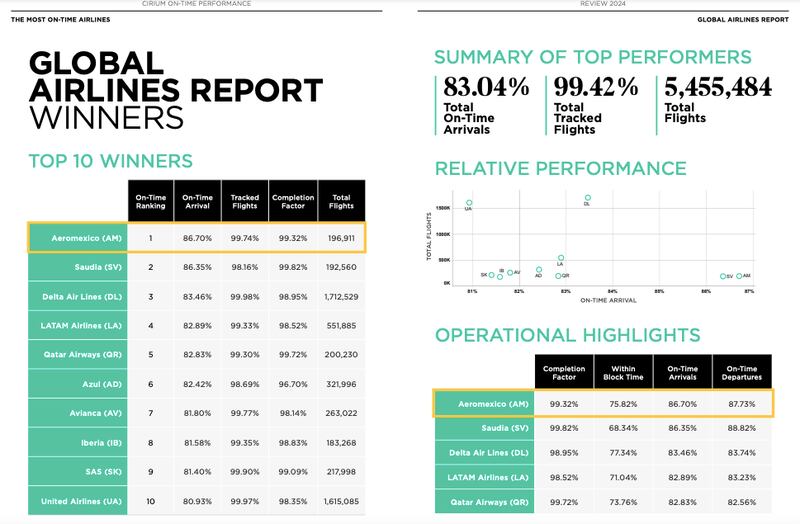This screenshot has width=800, height=524.
Task: Click the AM data point marker
Action: point(739,276)
